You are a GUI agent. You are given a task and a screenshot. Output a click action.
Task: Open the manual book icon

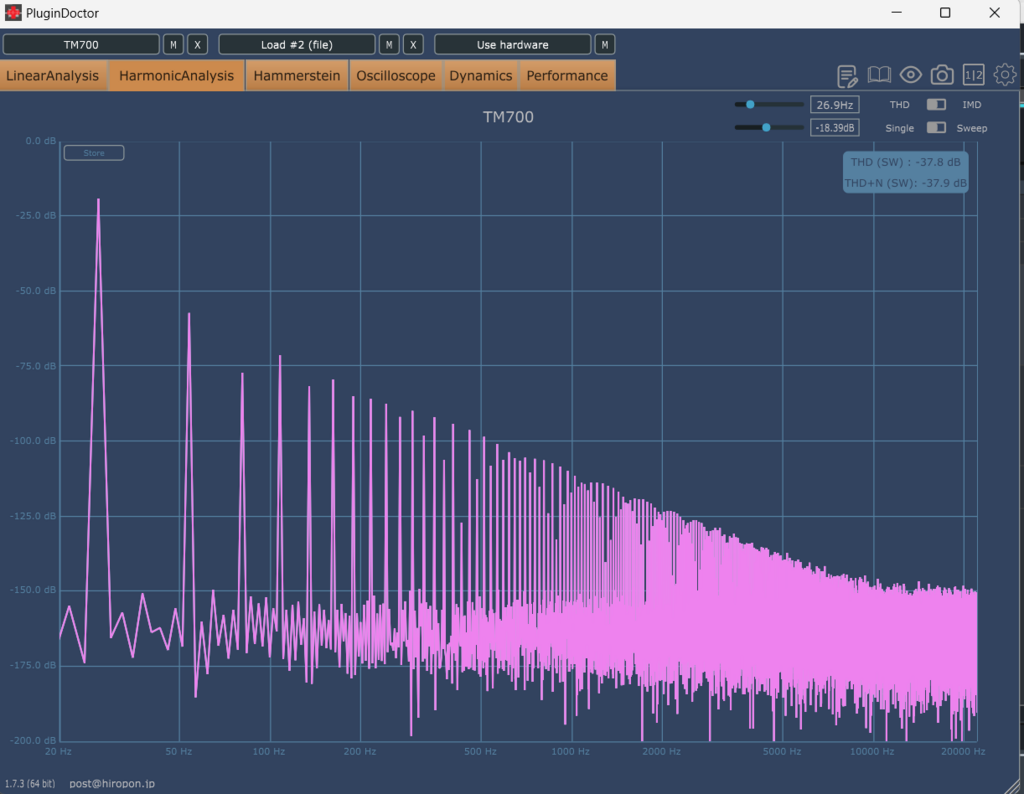coord(879,75)
